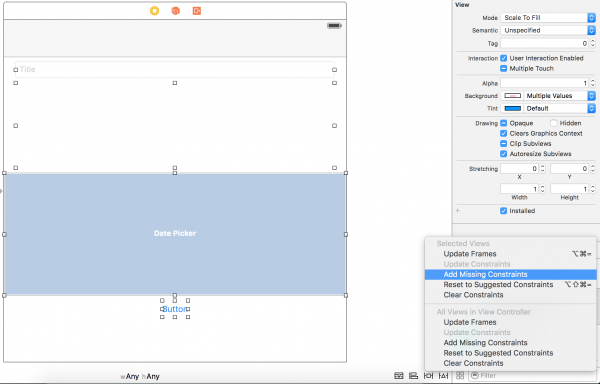Click the blue Button on the canvas
600x384 pixels.
tap(175, 309)
